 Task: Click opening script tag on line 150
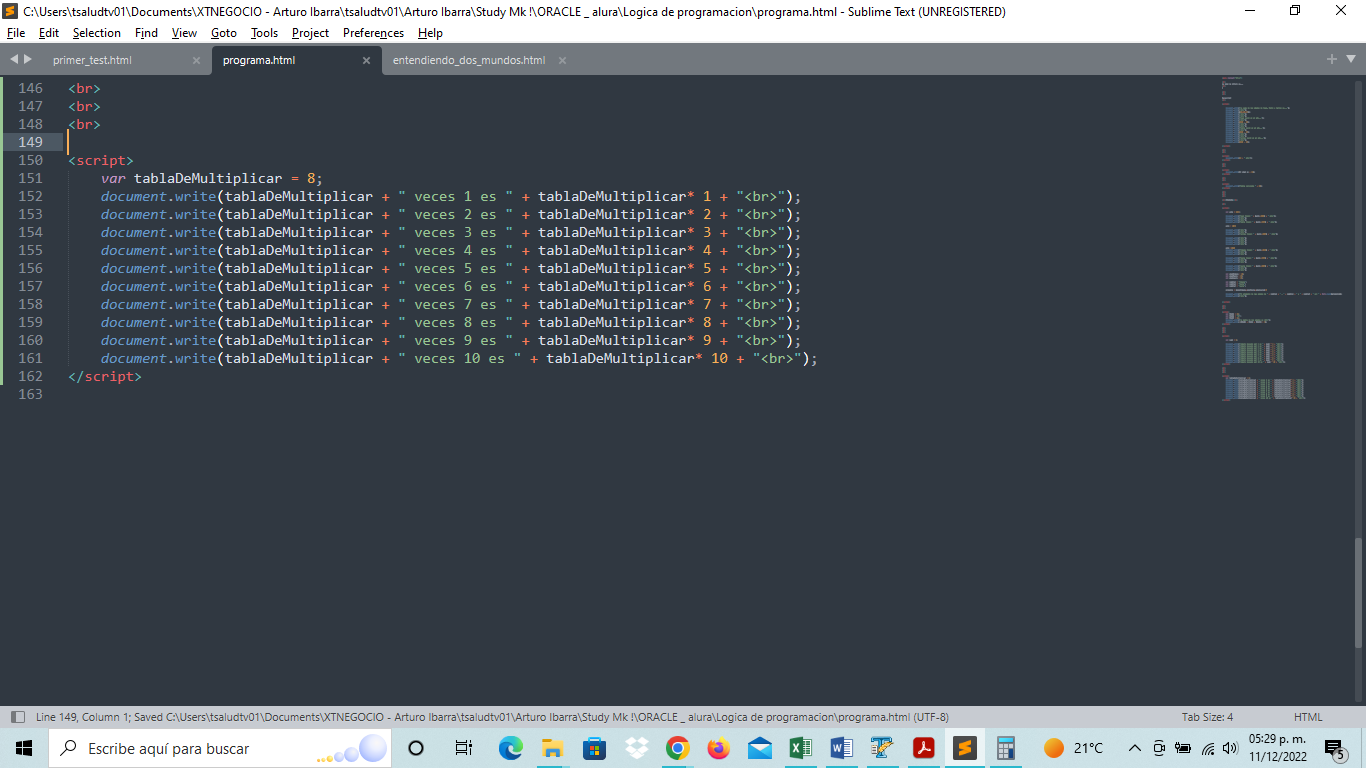tap(100, 160)
